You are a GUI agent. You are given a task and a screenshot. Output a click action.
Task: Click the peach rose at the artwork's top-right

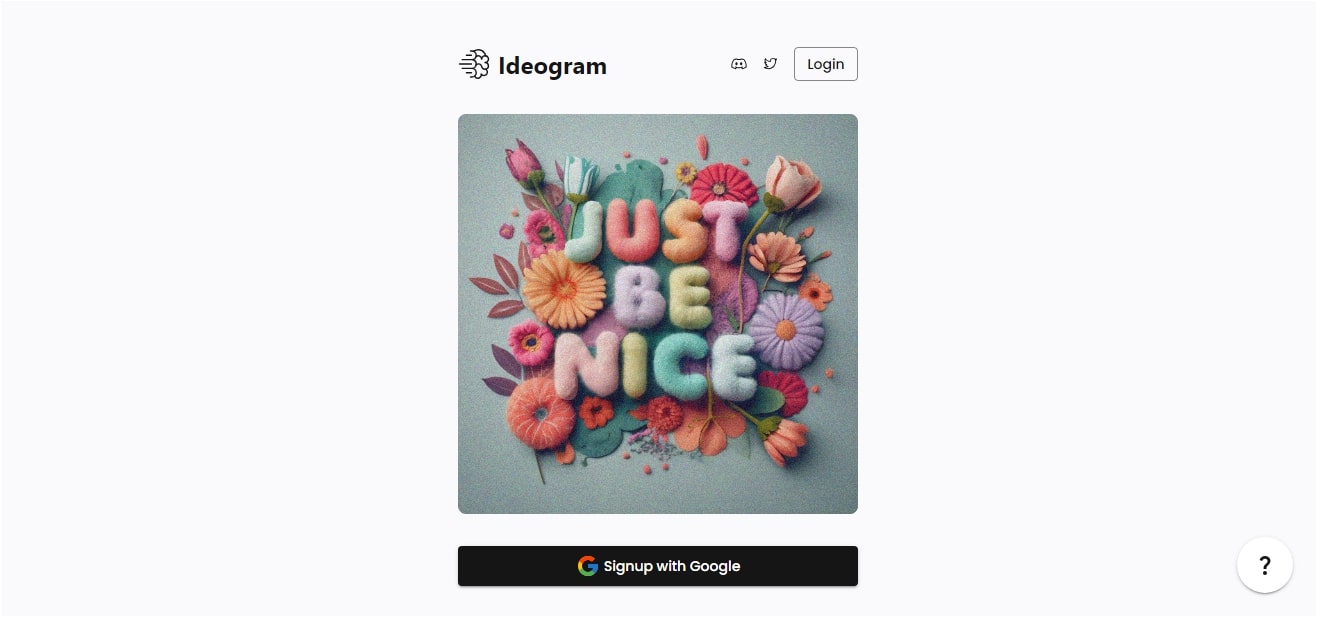click(793, 183)
